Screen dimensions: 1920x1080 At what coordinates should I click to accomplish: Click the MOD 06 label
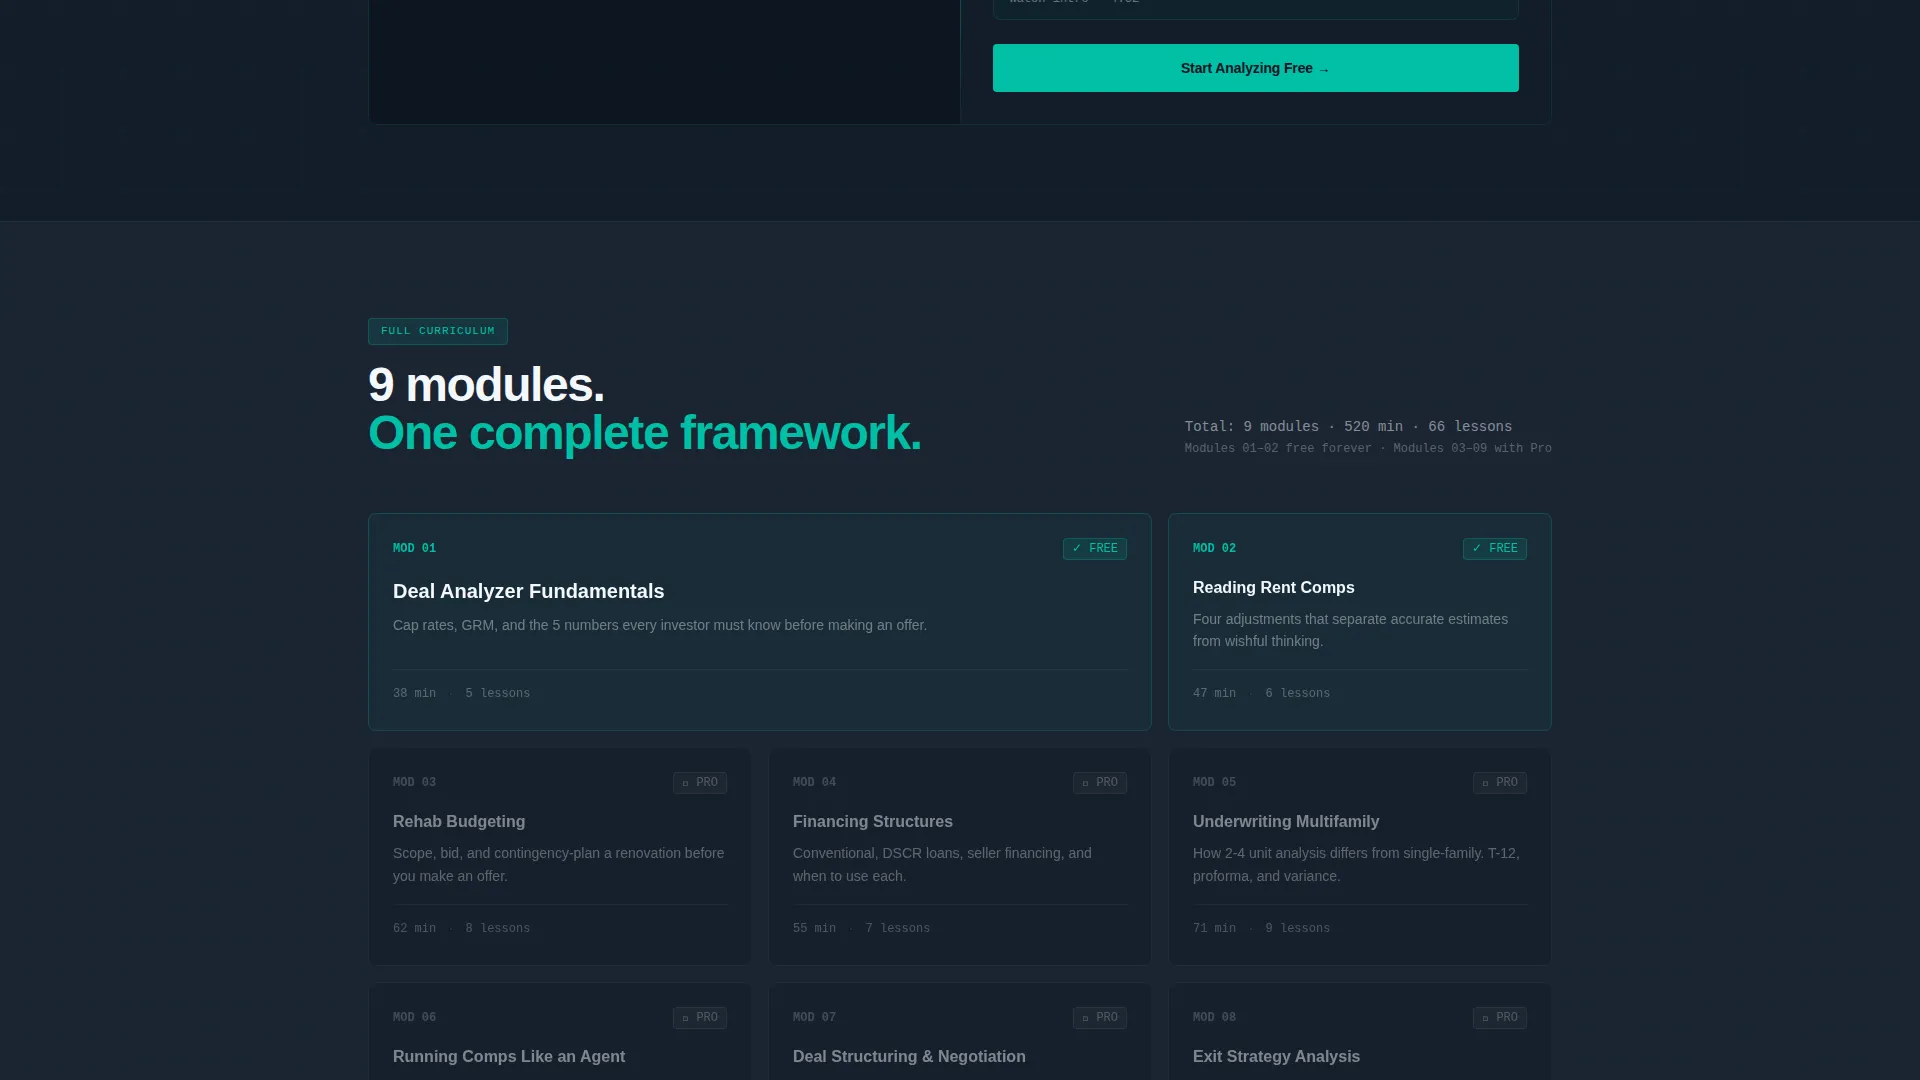point(414,1017)
